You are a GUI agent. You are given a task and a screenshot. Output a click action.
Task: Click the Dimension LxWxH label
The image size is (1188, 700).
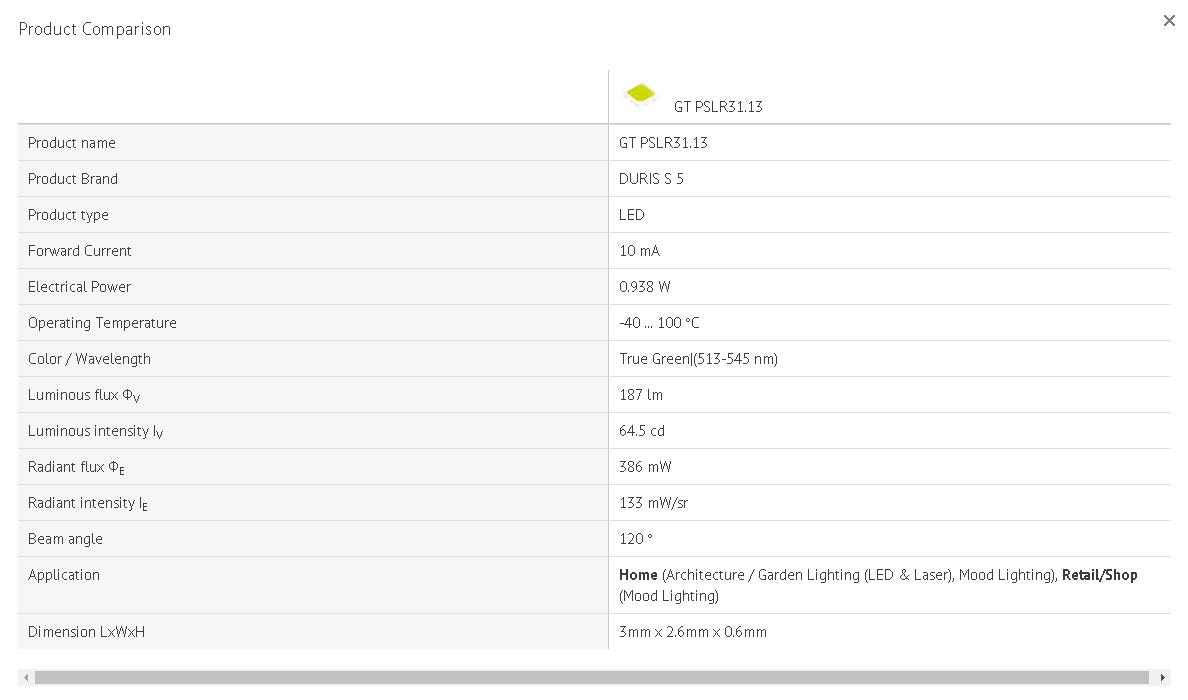pos(86,632)
